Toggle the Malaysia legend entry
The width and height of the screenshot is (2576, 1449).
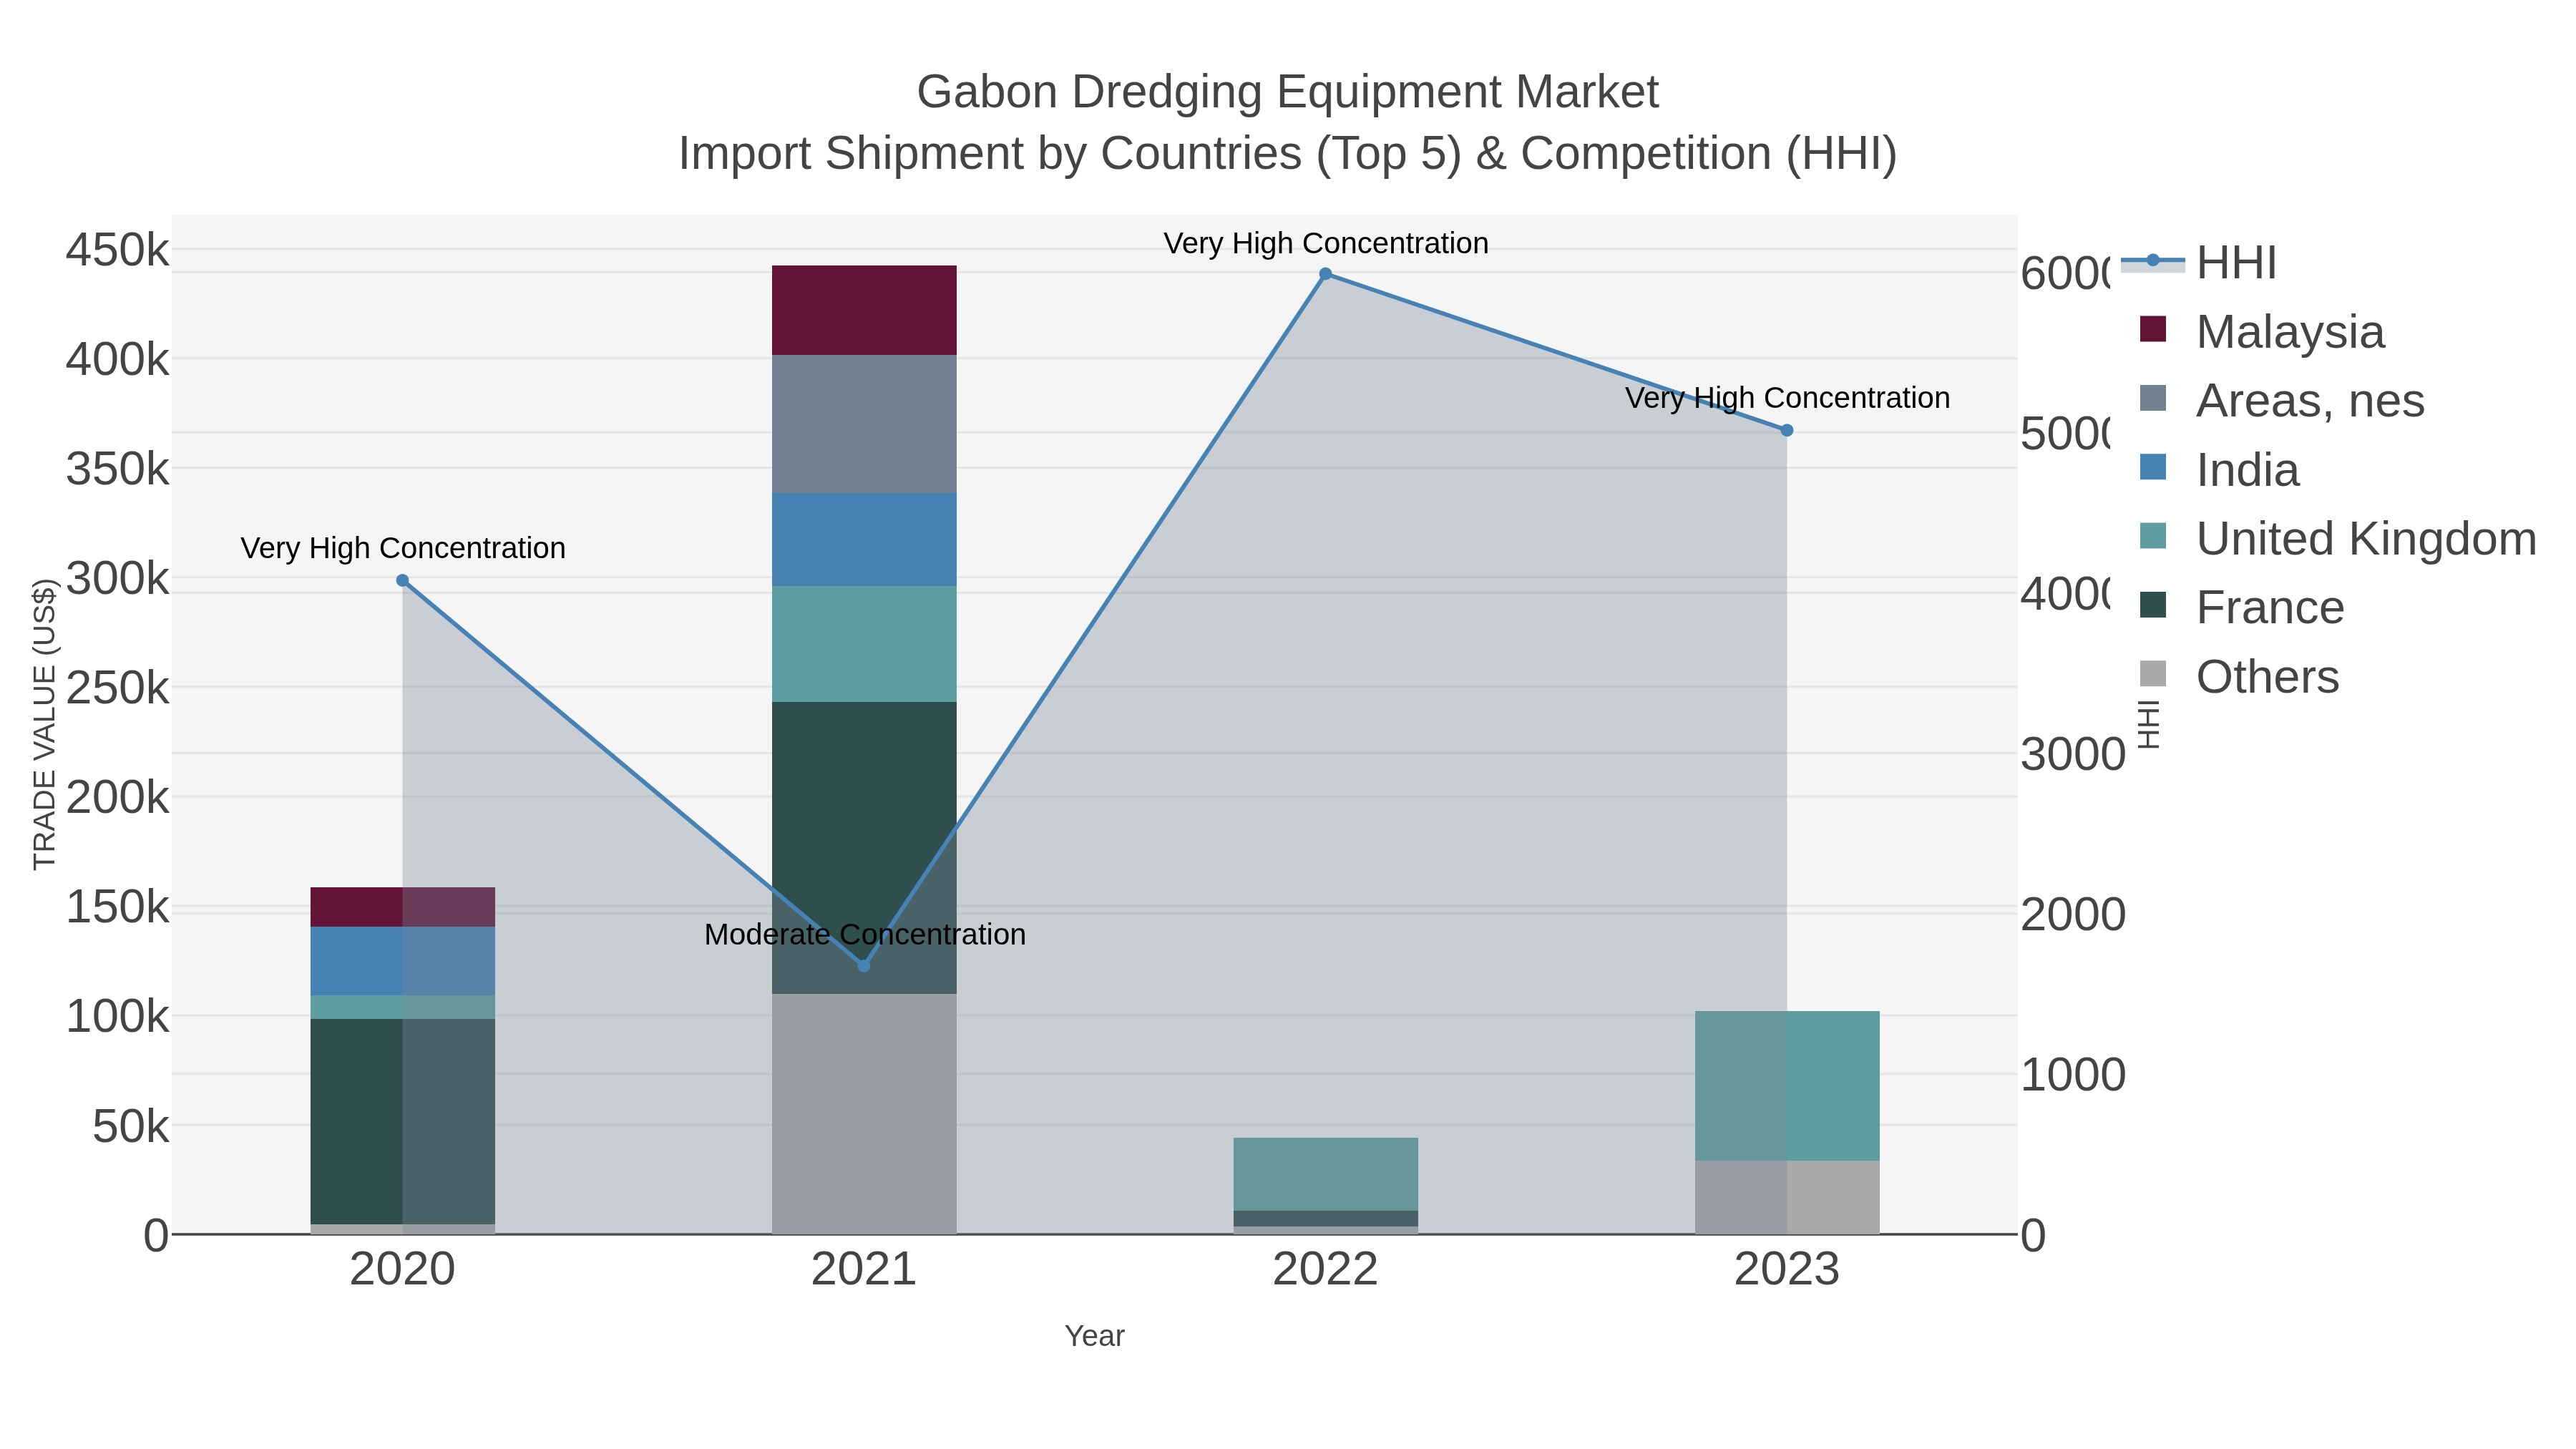[x=2262, y=331]
